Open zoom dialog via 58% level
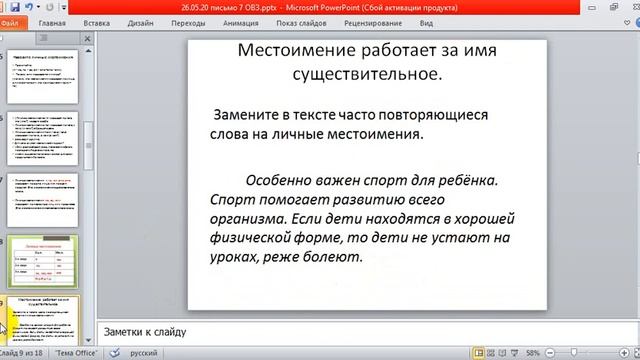This screenshot has width=640, height=360. [x=533, y=353]
